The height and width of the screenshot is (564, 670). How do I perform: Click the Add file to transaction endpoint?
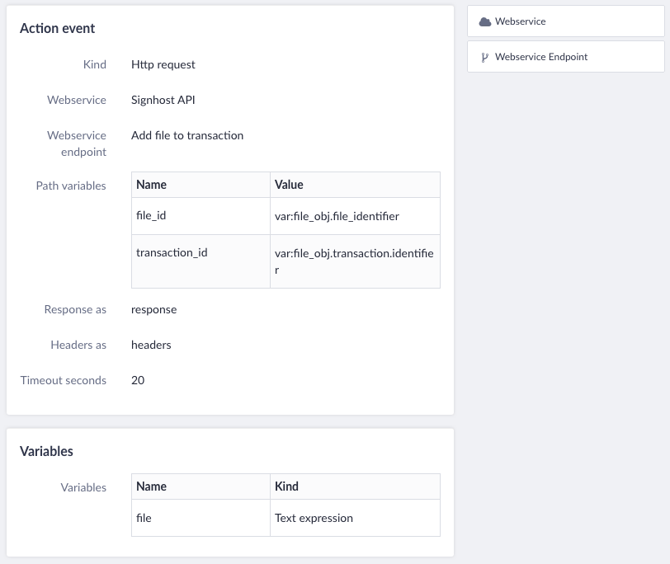pos(187,135)
